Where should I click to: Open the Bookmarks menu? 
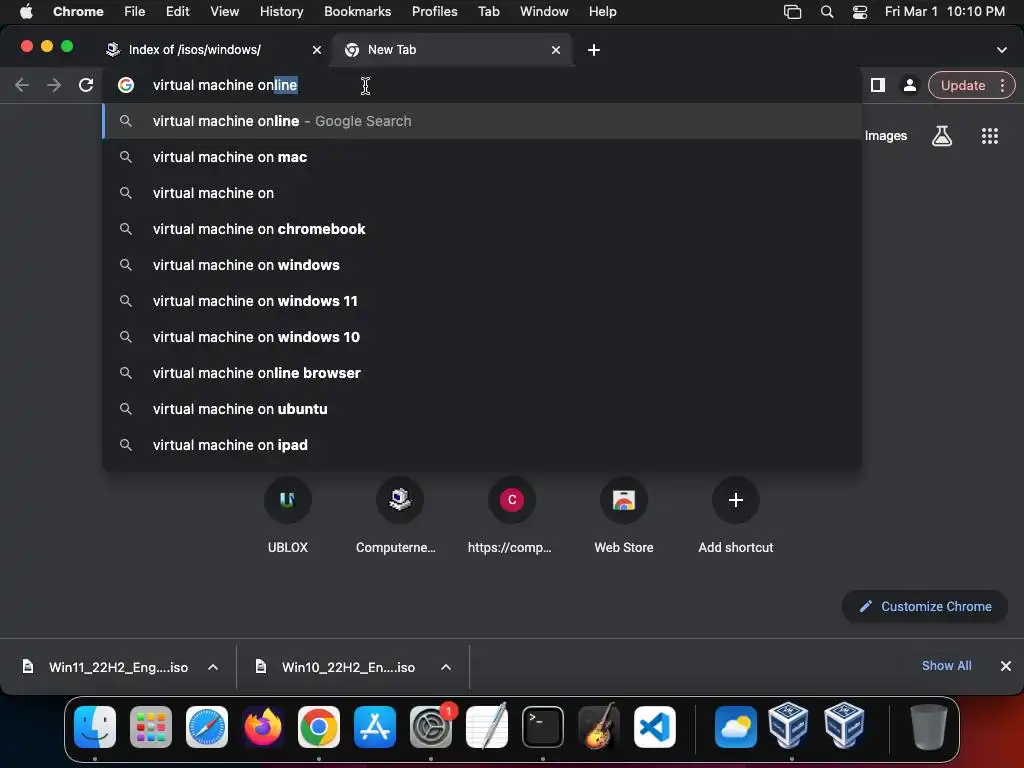[357, 11]
